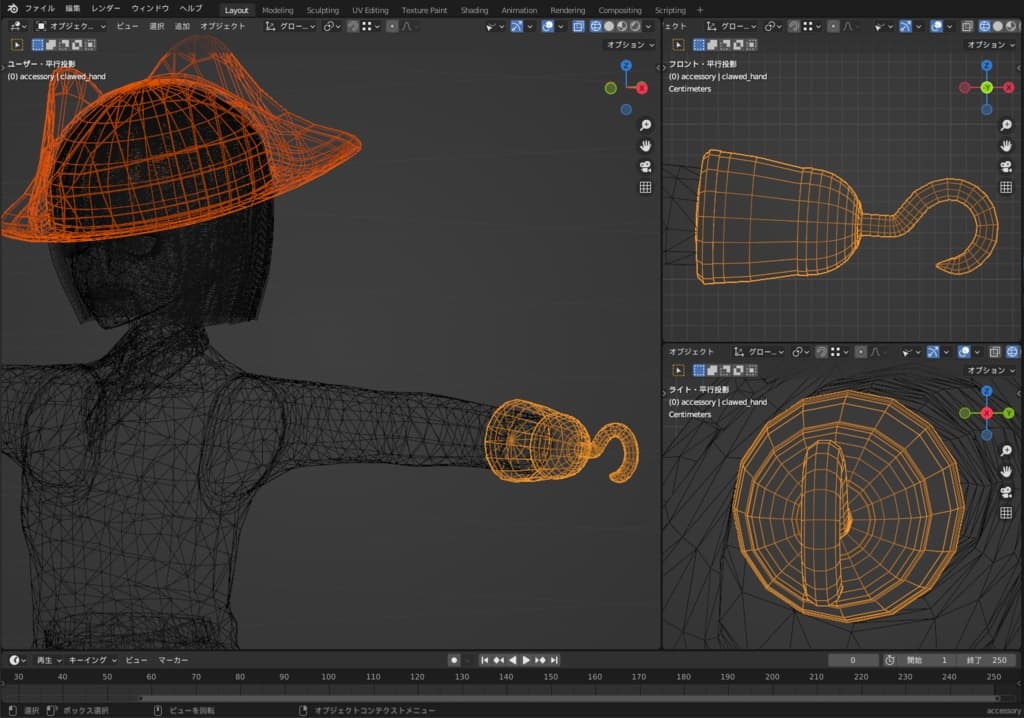Toggle auto-keying record button in timeline

454,660
